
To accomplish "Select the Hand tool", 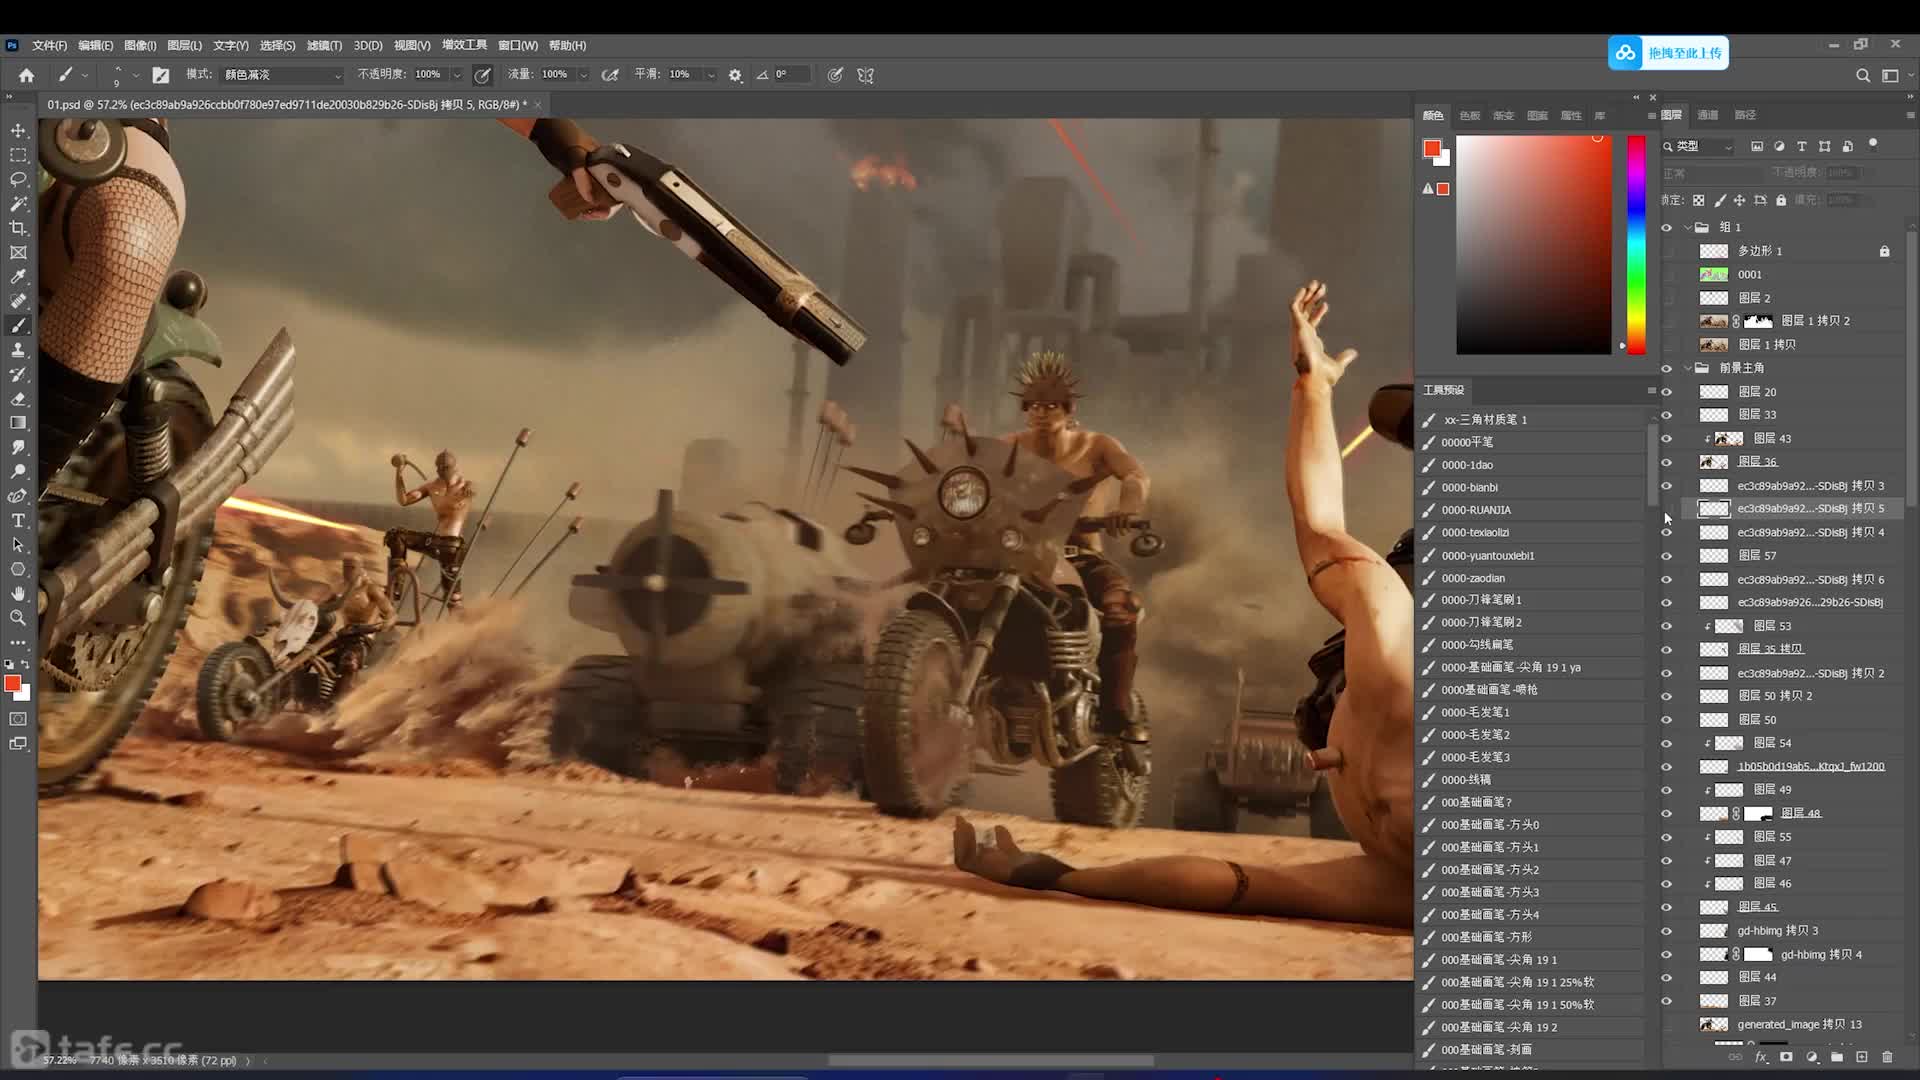I will point(18,594).
